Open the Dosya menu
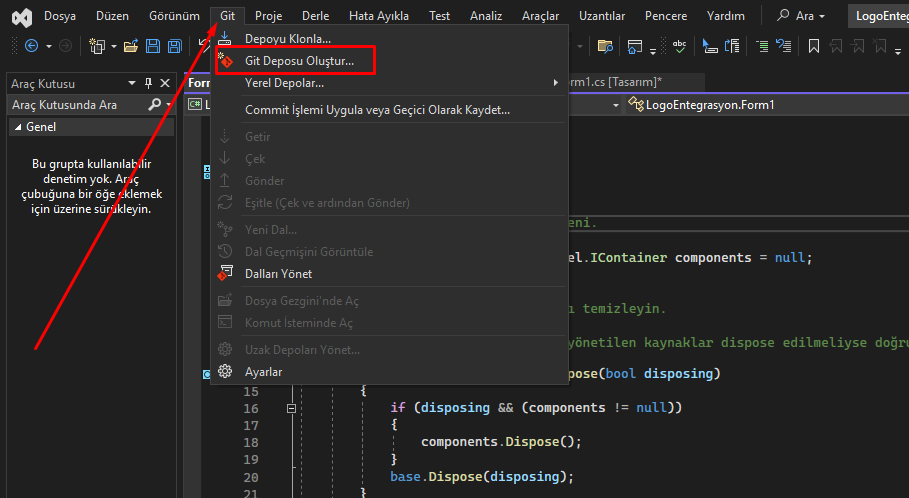Image resolution: width=909 pixels, height=498 pixels. (60, 16)
